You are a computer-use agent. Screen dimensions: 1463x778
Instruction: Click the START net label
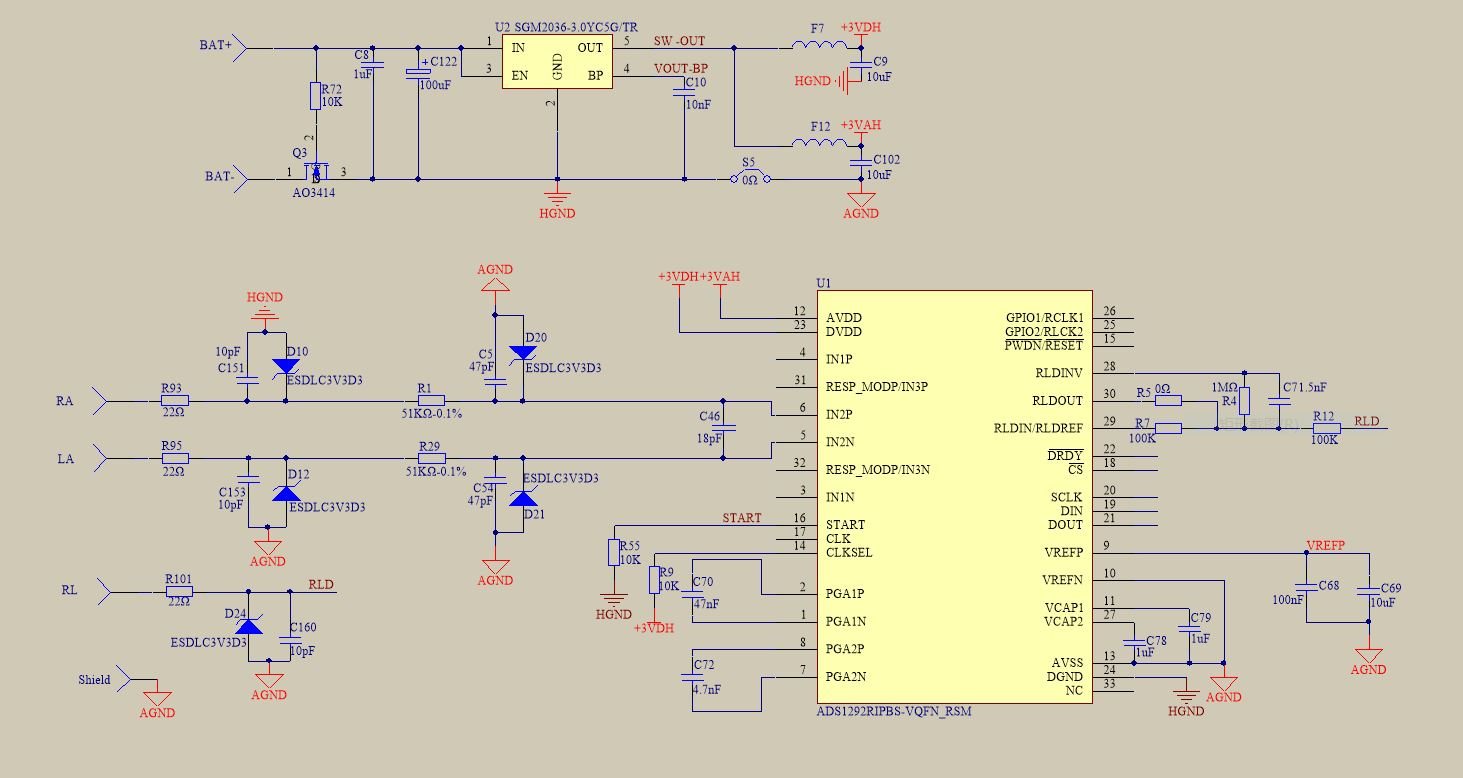coord(742,518)
